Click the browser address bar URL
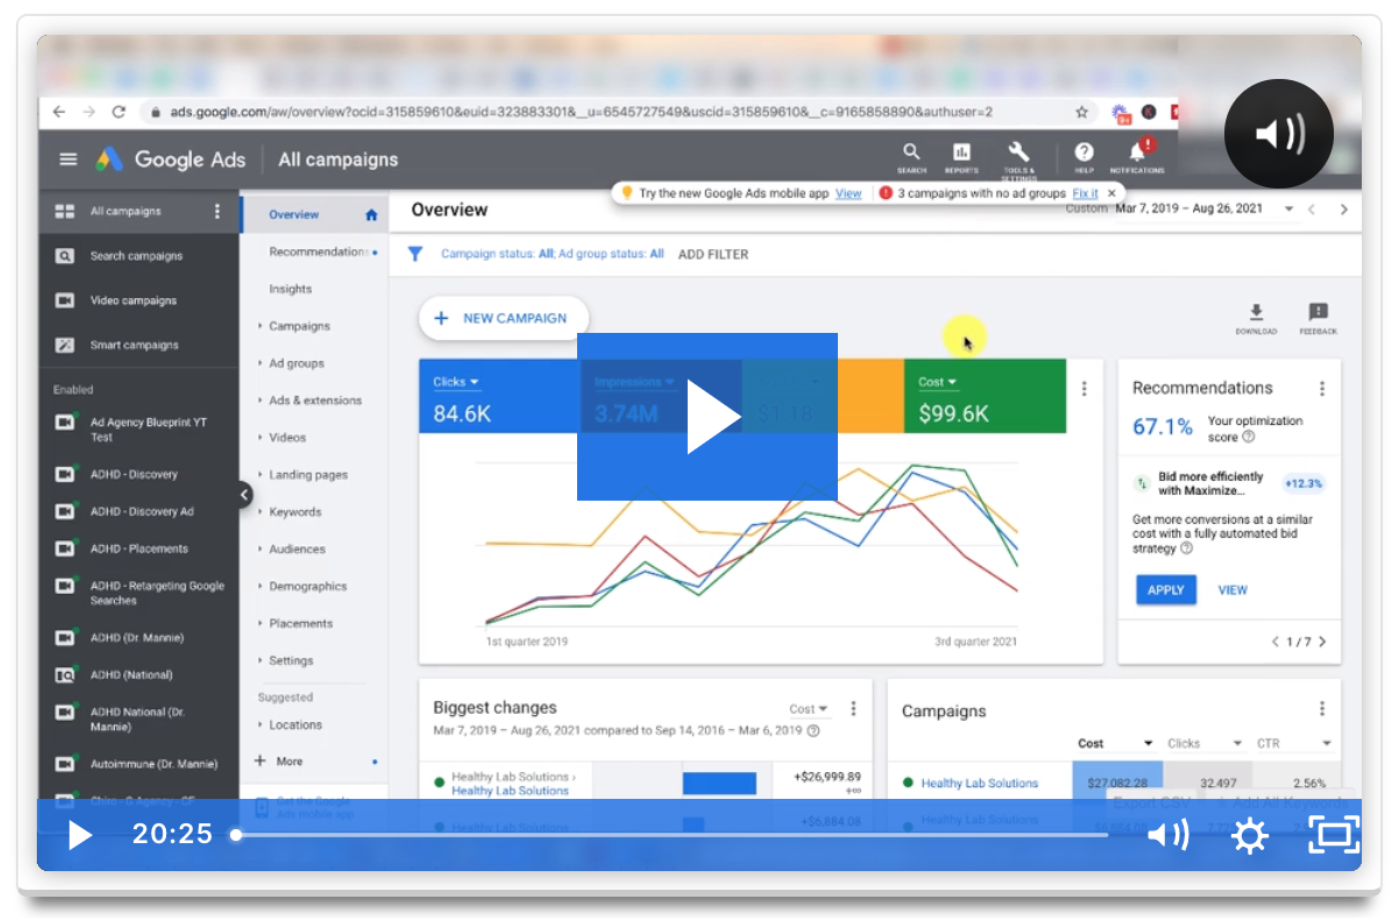Screen dimensions: 1398x918 tap(580, 112)
